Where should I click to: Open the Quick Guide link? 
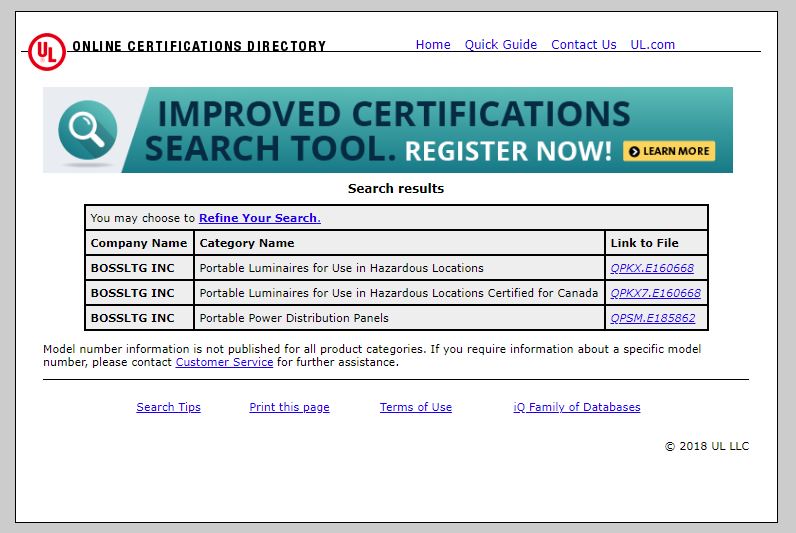point(501,45)
